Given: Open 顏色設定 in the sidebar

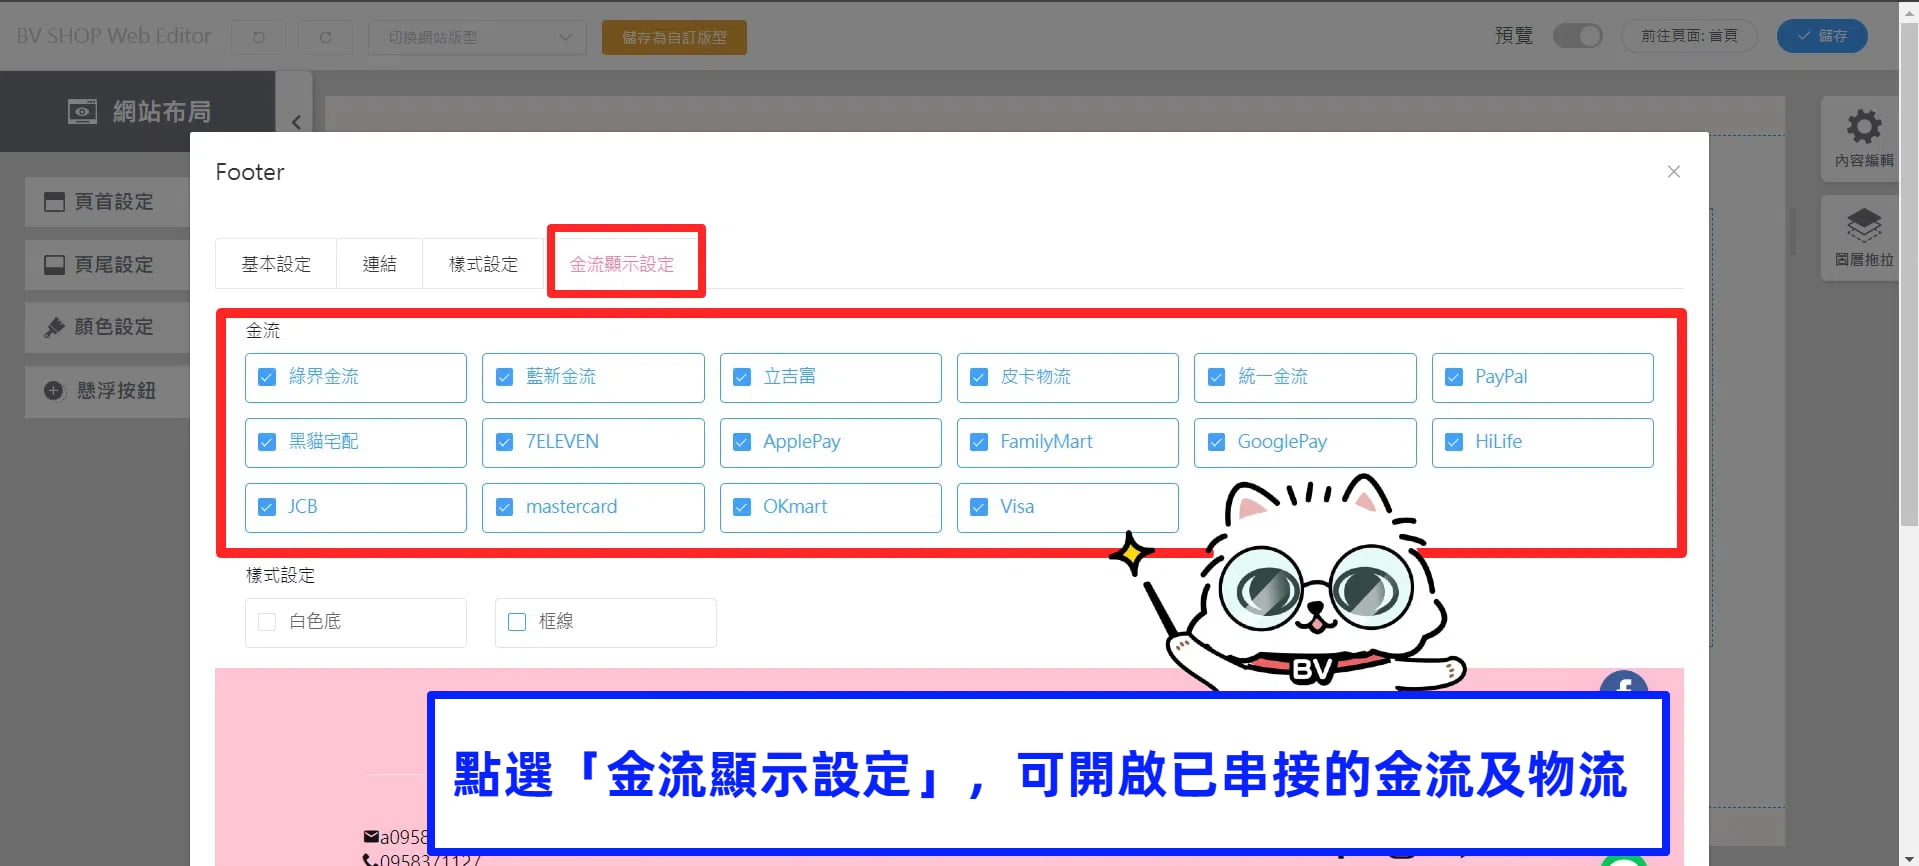Looking at the screenshot, I should 106,327.
